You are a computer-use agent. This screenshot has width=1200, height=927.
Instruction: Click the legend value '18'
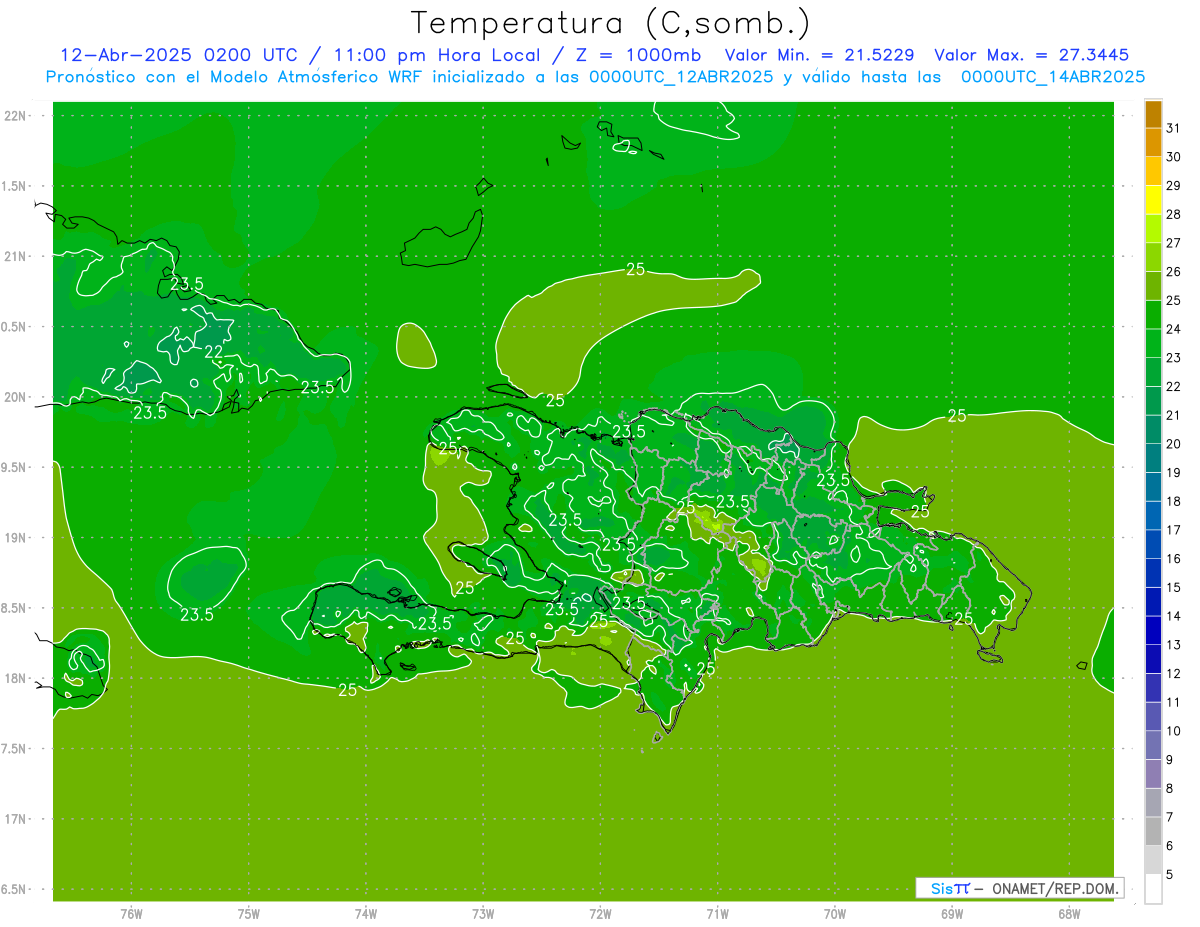(x=1174, y=501)
